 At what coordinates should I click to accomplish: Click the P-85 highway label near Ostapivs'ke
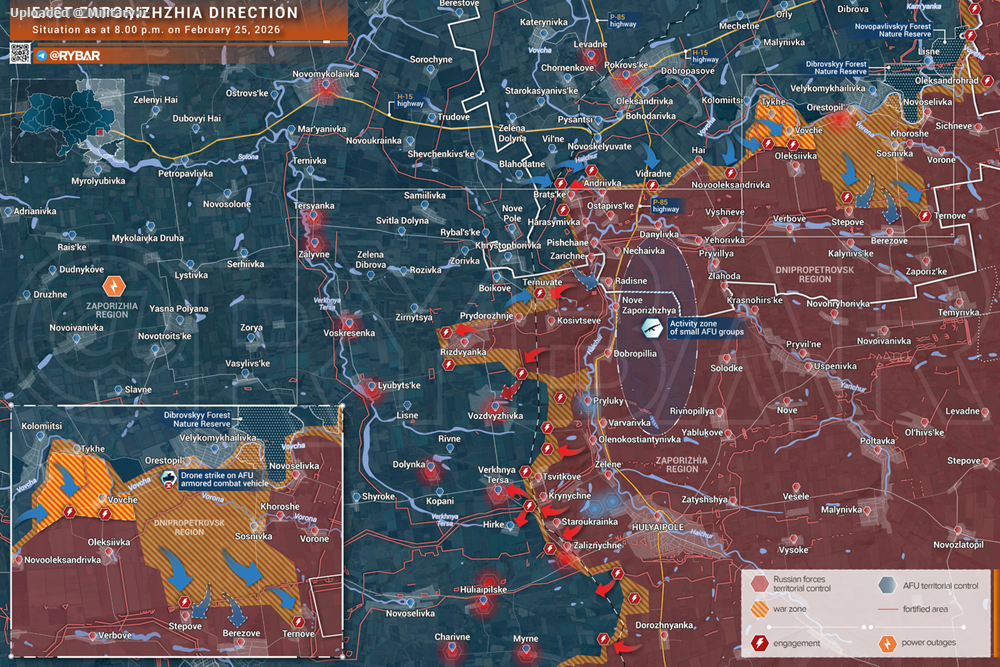click(666, 205)
